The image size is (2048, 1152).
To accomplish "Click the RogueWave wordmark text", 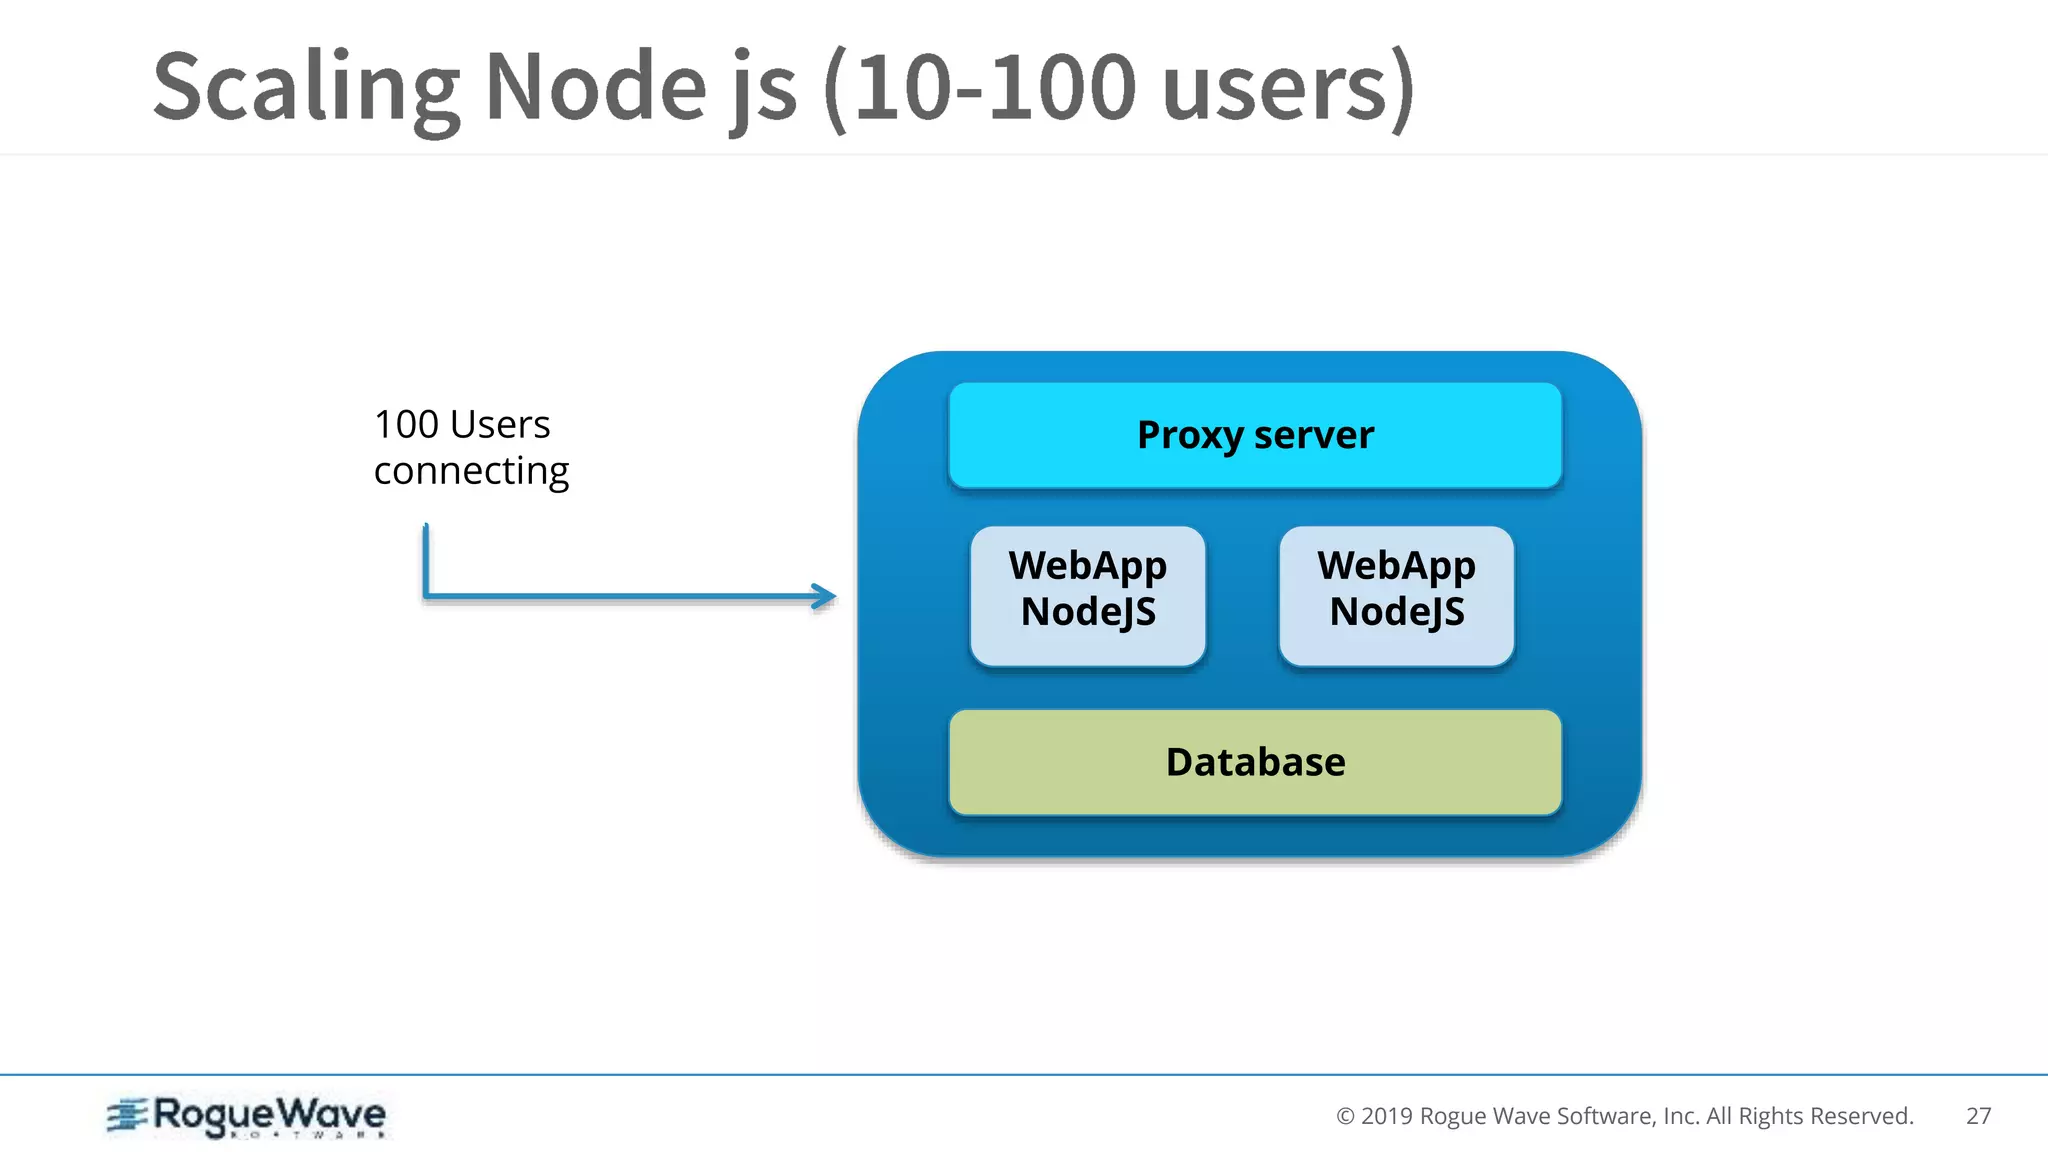I will coord(270,1113).
